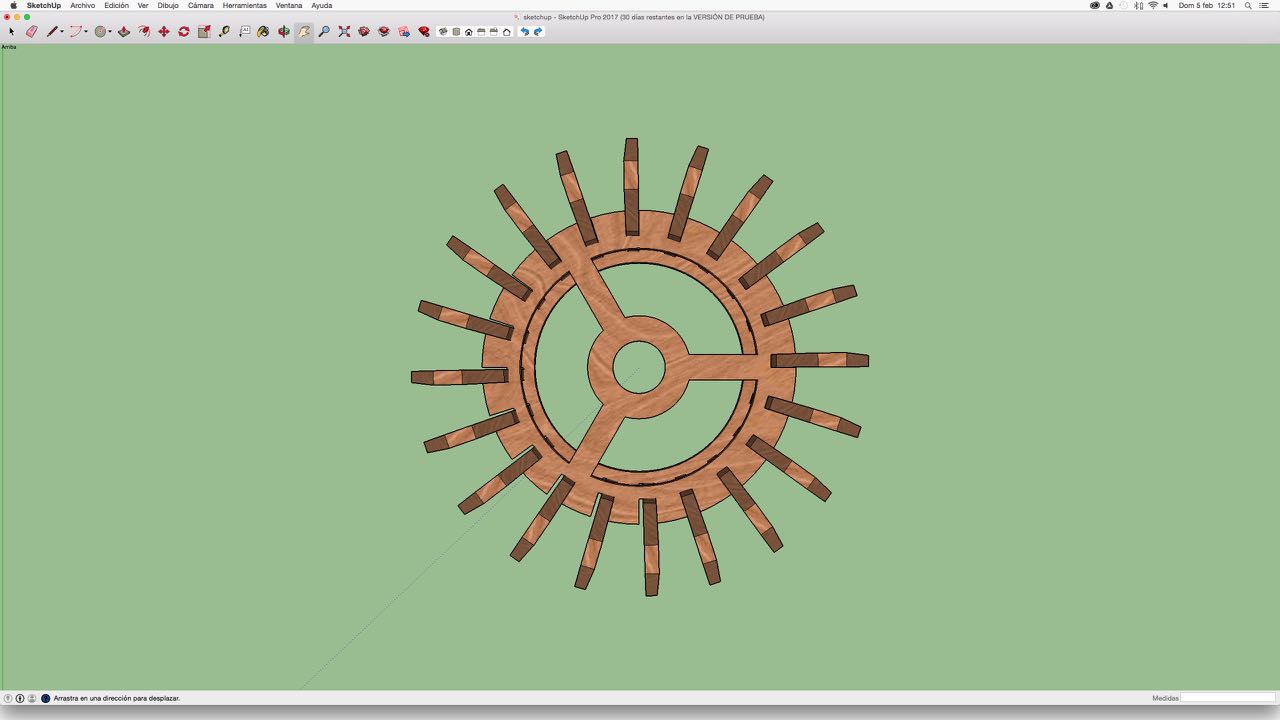Activate the Orbit tool

point(284,32)
